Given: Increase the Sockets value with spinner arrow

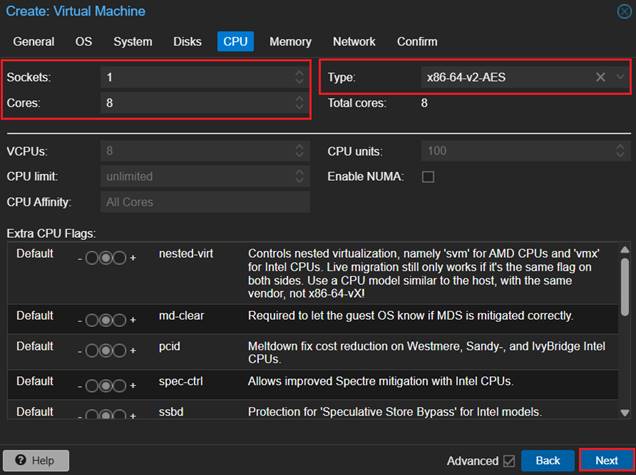Looking at the screenshot, I should click(299, 73).
